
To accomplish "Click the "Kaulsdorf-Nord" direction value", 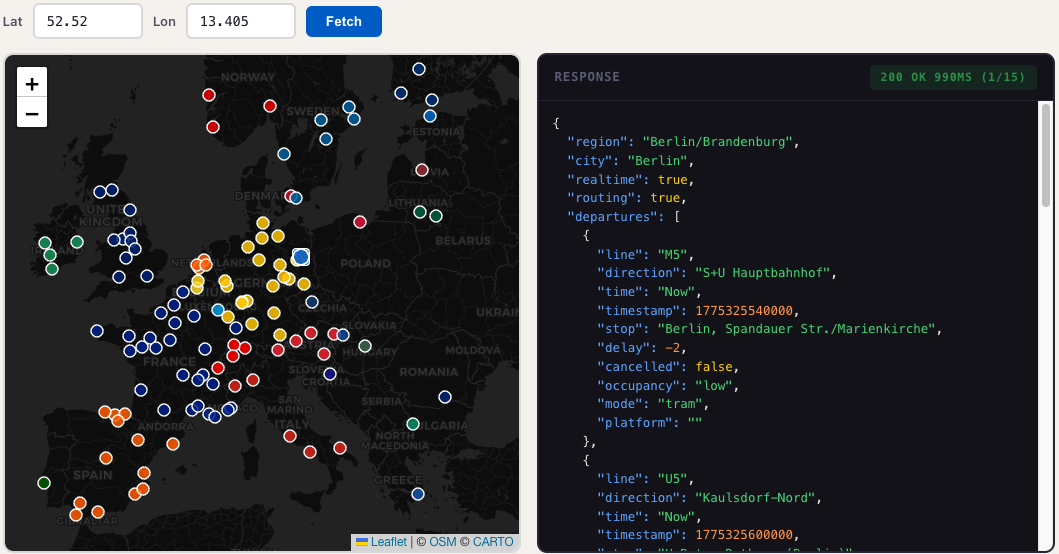I will tap(755, 498).
